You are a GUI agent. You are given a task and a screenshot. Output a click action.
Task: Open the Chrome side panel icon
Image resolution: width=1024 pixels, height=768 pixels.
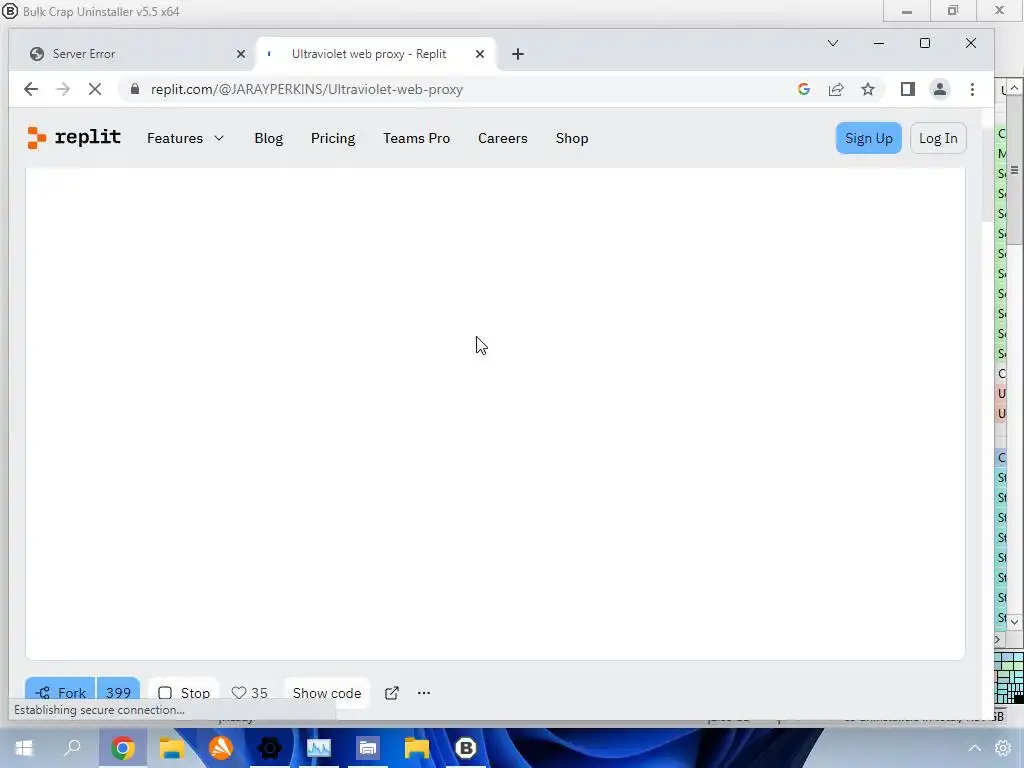(x=908, y=89)
